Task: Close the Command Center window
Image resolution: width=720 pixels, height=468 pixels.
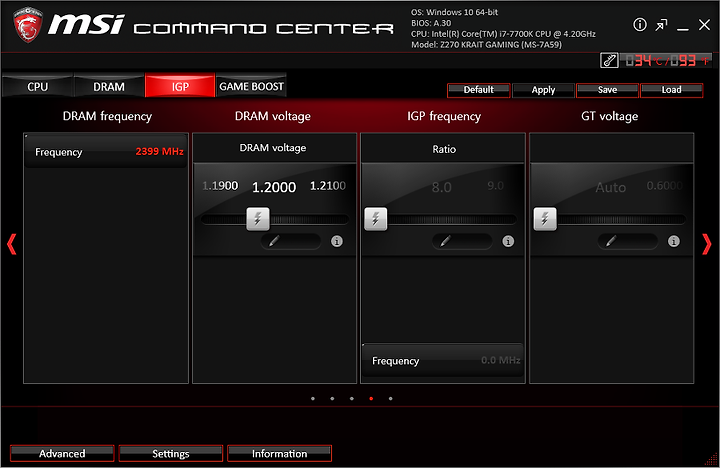Action: tap(704, 25)
